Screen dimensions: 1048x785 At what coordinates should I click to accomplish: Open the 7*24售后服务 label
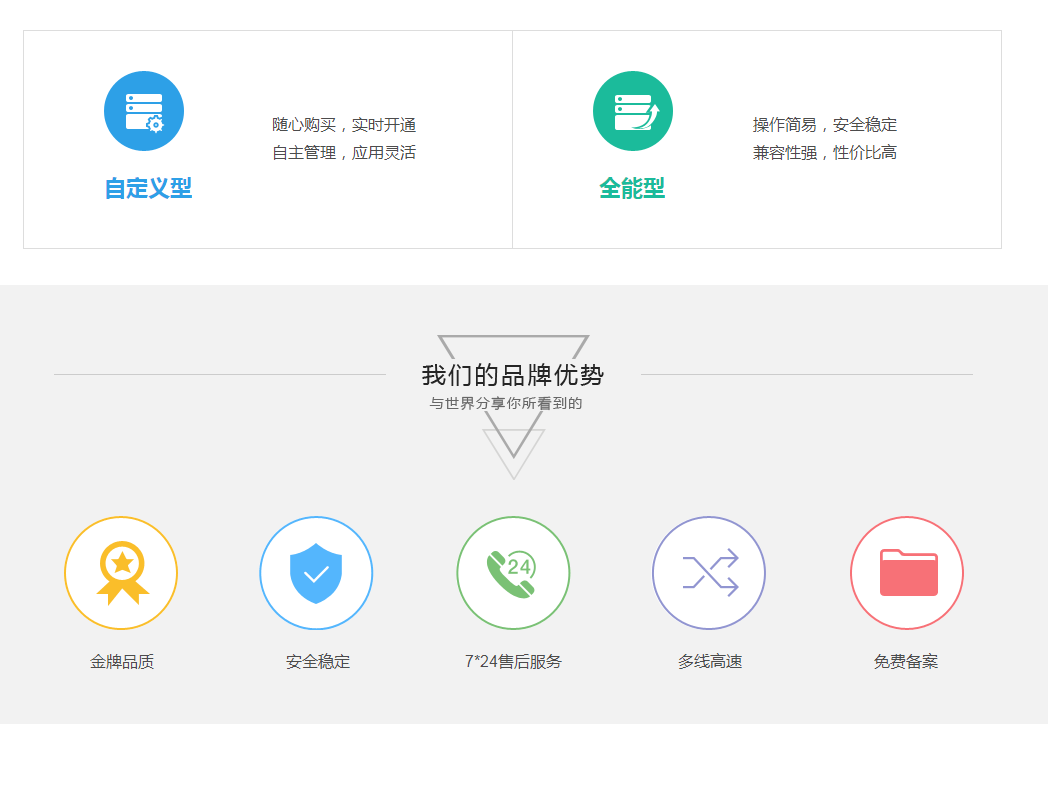[x=513, y=662]
